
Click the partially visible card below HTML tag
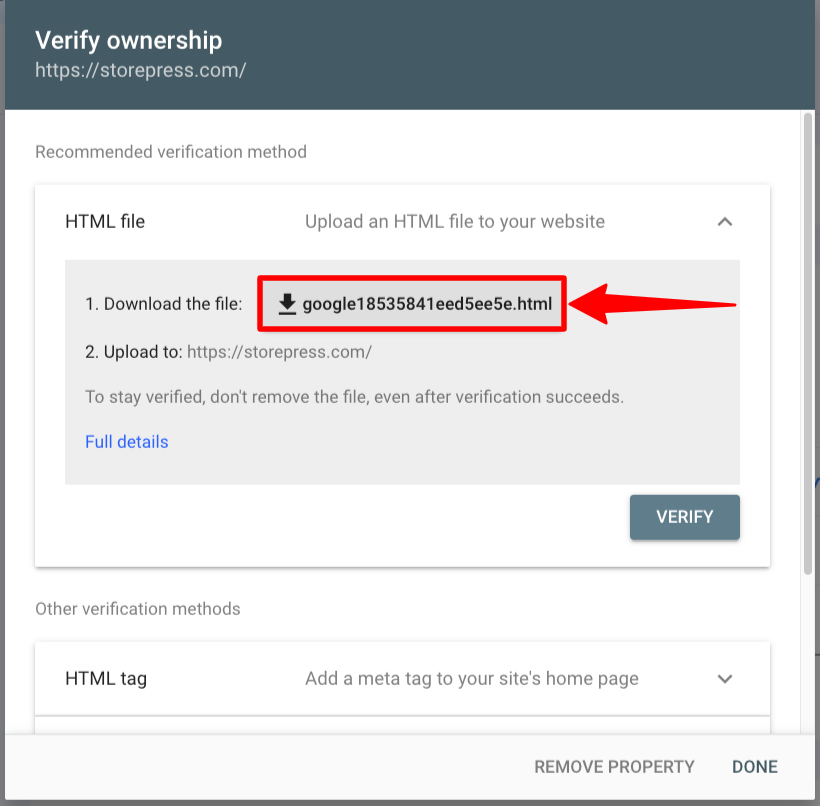pyautogui.click(x=402, y=725)
